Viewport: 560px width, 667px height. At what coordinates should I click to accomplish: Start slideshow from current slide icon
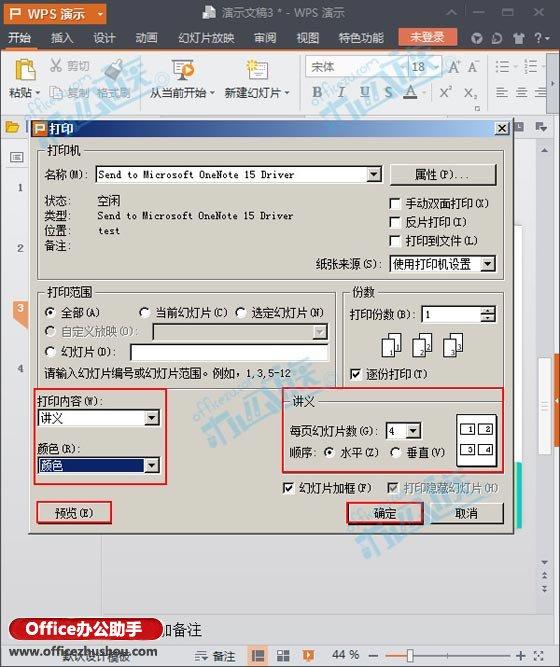point(183,69)
